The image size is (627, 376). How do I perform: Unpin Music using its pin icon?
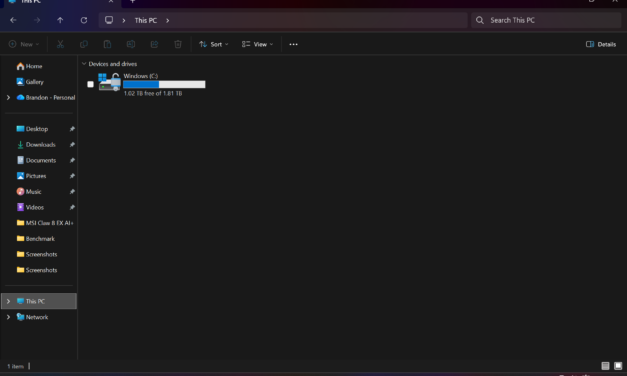click(72, 192)
